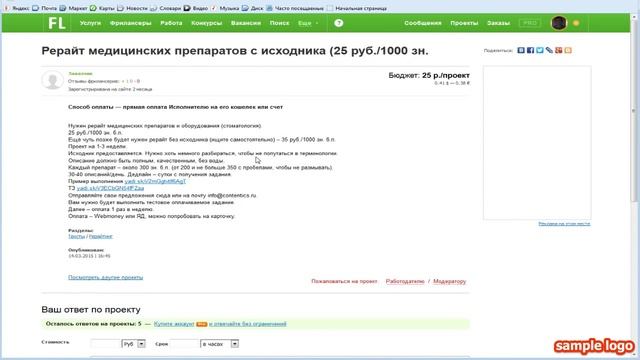Click the info@contentics.ru email text
640x360 pixels.
(232, 196)
